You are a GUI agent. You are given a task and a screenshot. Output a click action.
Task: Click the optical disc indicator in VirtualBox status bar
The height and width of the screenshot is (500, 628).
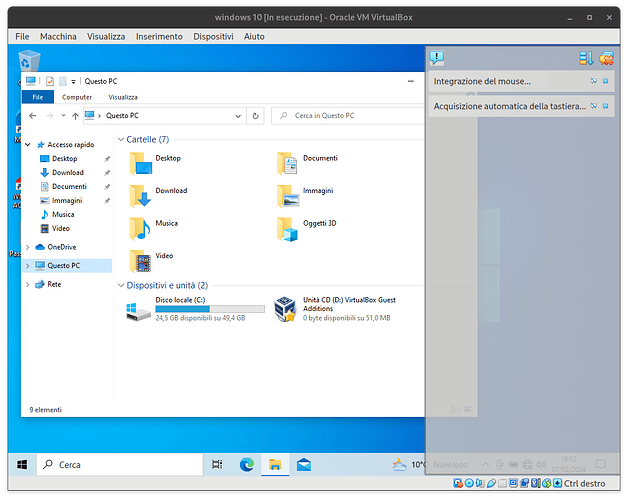coord(469,483)
